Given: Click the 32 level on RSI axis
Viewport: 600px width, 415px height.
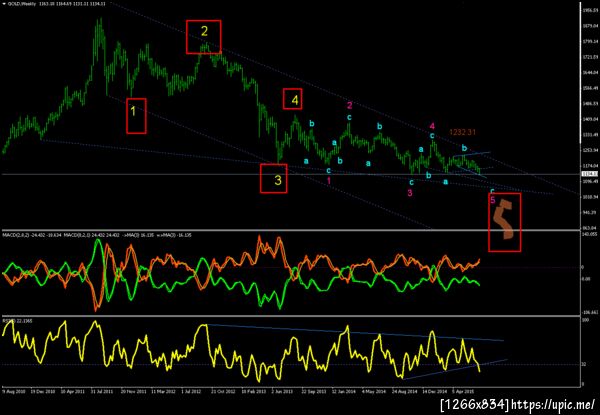Looking at the screenshot, I should (584, 365).
